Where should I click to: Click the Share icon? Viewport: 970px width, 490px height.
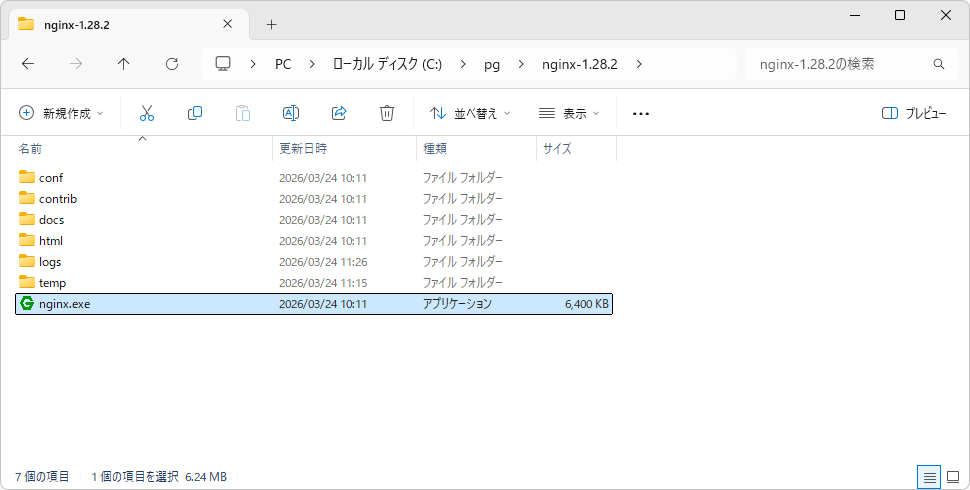339,113
